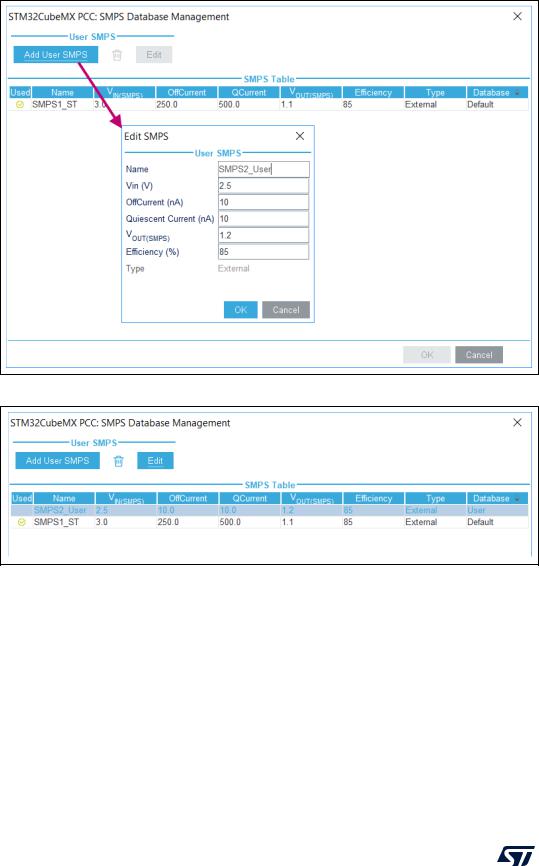Click the OffCurrent column header in lower table
The image size is (539, 866).
pos(188,498)
